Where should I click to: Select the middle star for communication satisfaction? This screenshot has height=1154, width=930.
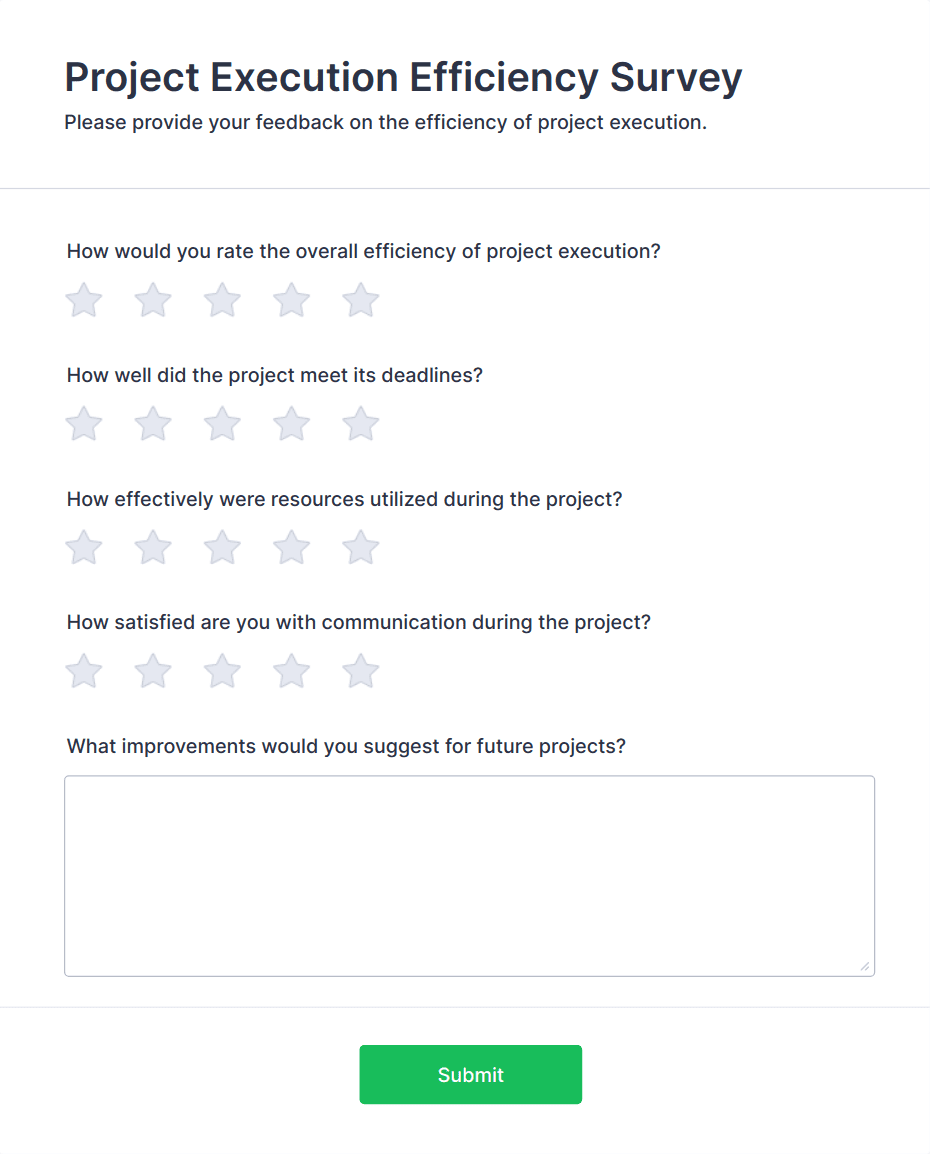pos(221,671)
